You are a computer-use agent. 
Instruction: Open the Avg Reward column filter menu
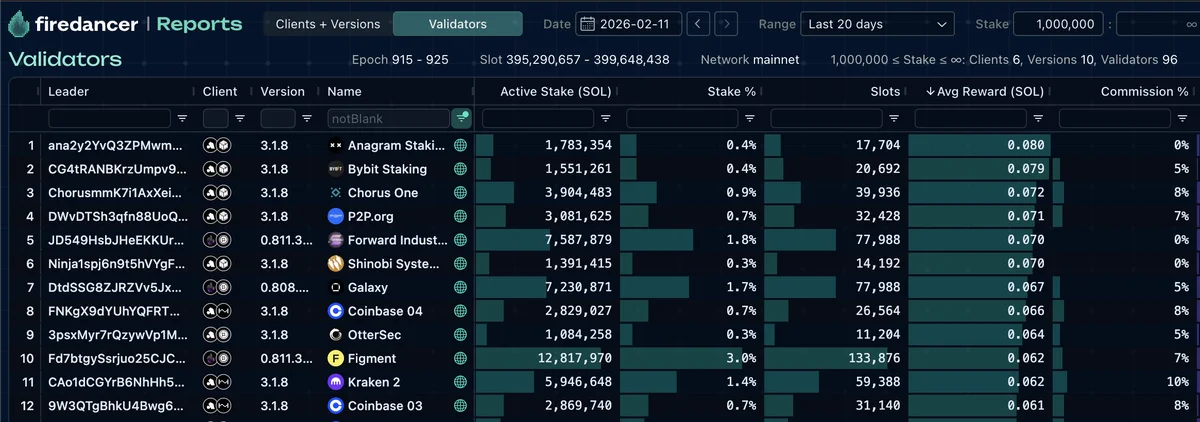(x=1037, y=118)
